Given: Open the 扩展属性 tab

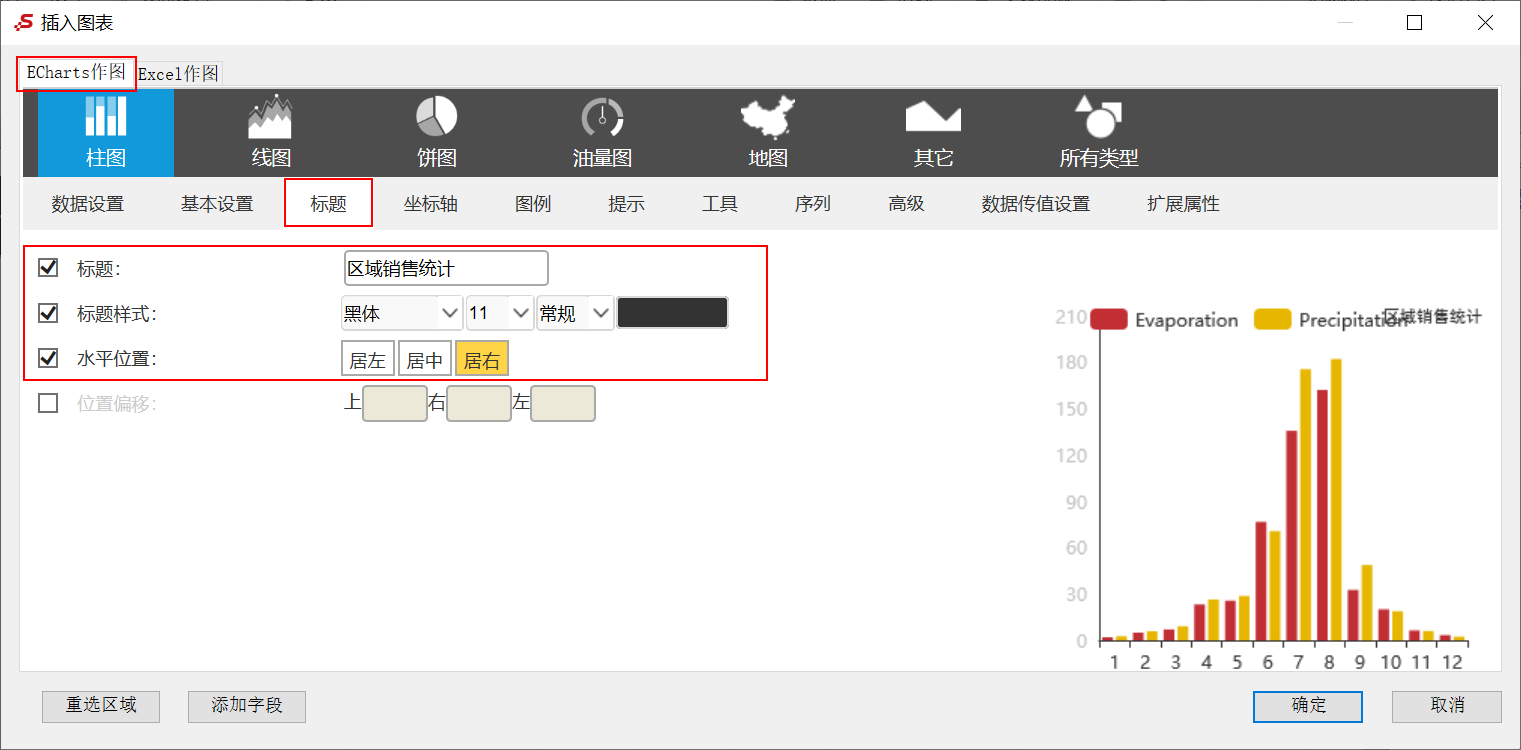Looking at the screenshot, I should [1184, 204].
